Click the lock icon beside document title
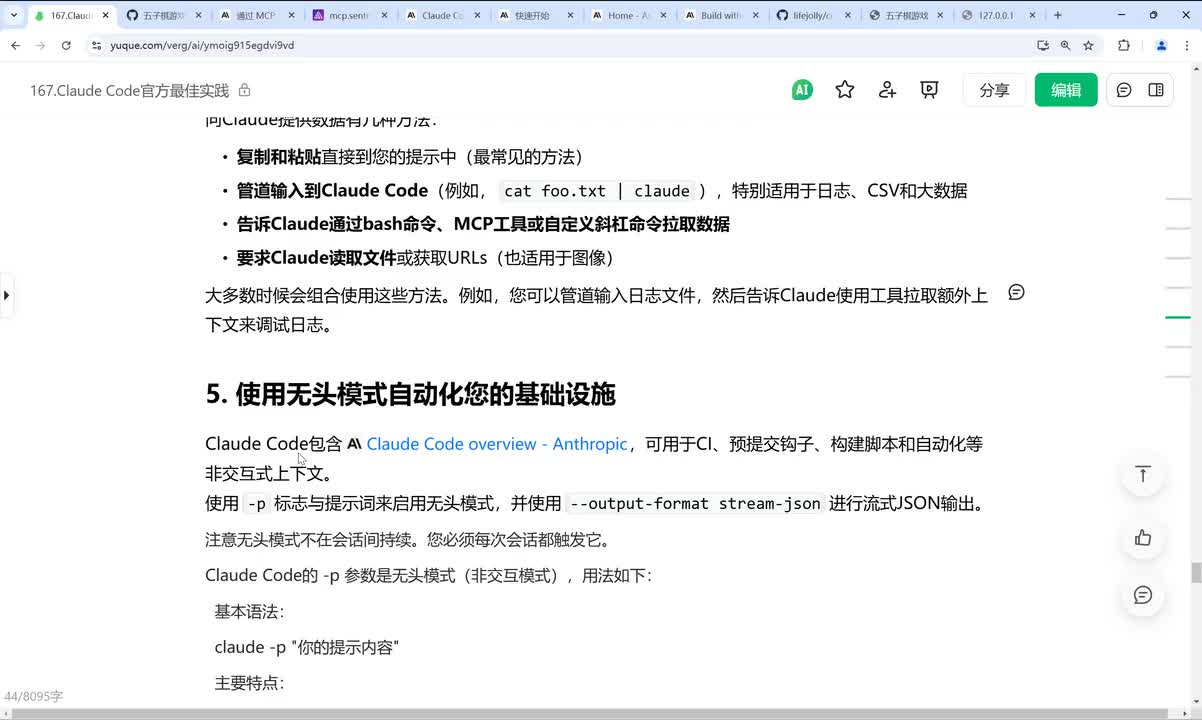This screenshot has width=1202, height=720. pos(244,90)
